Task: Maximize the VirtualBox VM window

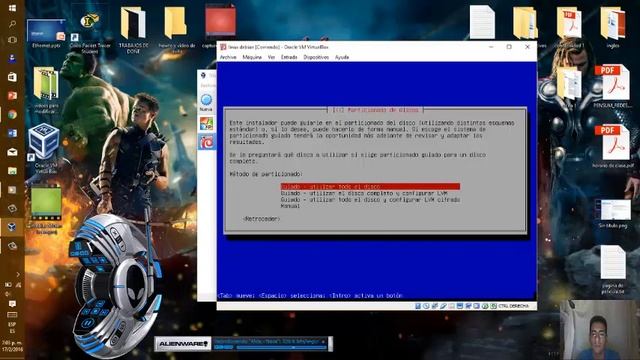Action: 509,47
